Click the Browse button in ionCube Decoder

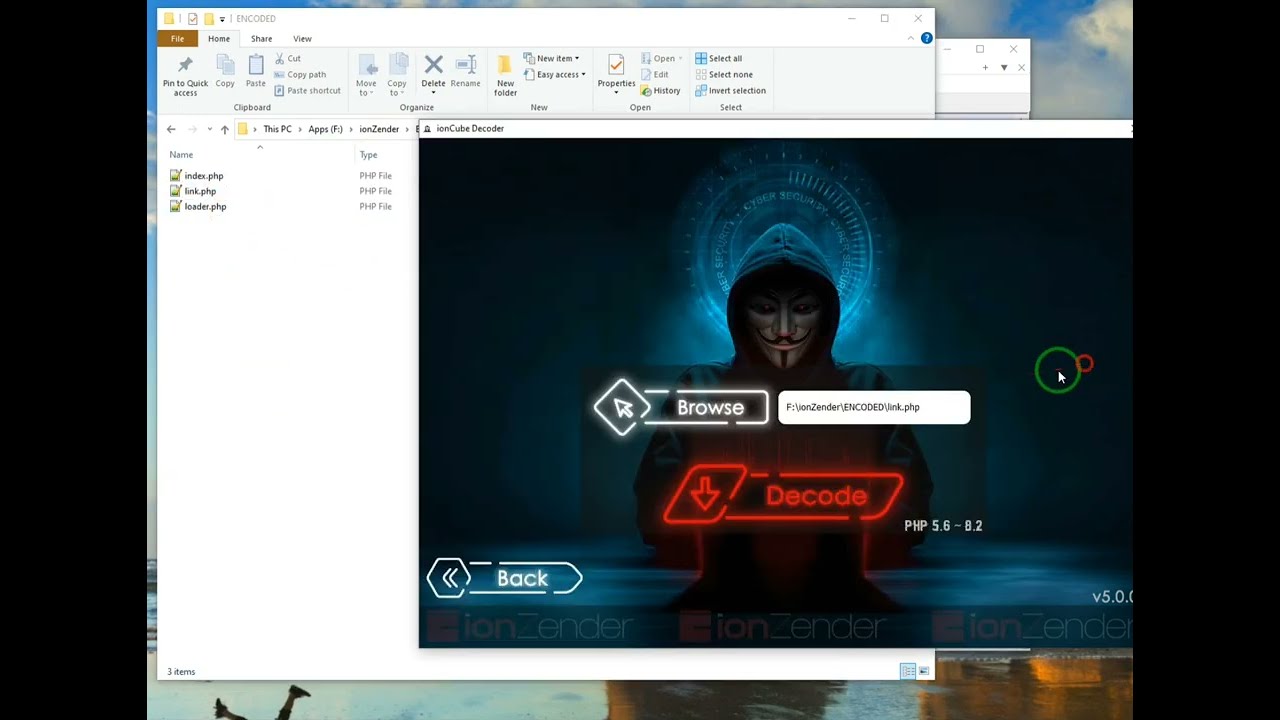coord(682,407)
